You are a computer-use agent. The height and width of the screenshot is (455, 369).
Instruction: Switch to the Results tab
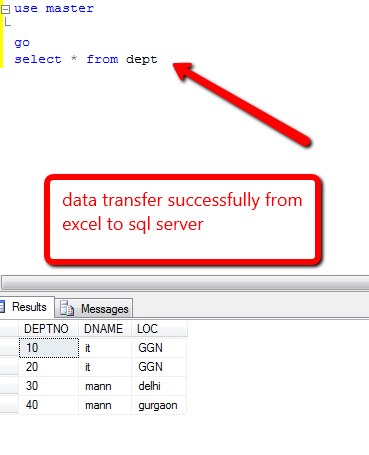click(27, 307)
